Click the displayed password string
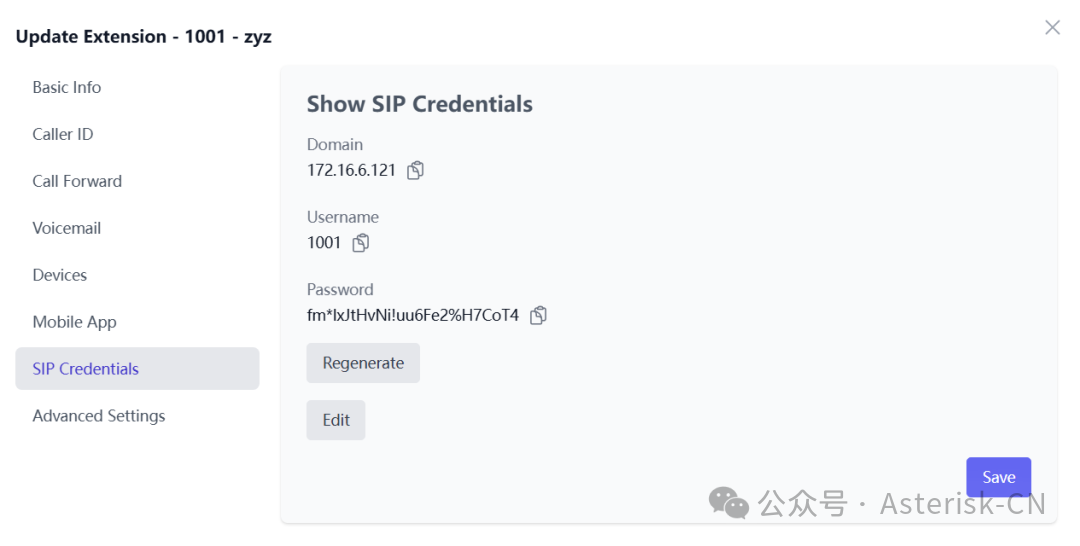1080x546 pixels. 413,316
